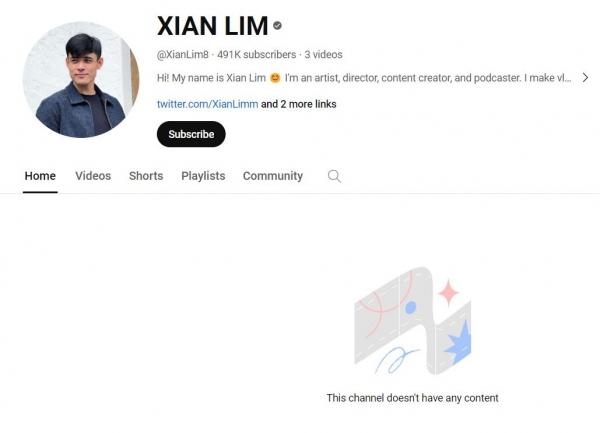Viewport: 600px width, 433px height.
Task: Click the '3 videos' count text
Action: [x=323, y=55]
